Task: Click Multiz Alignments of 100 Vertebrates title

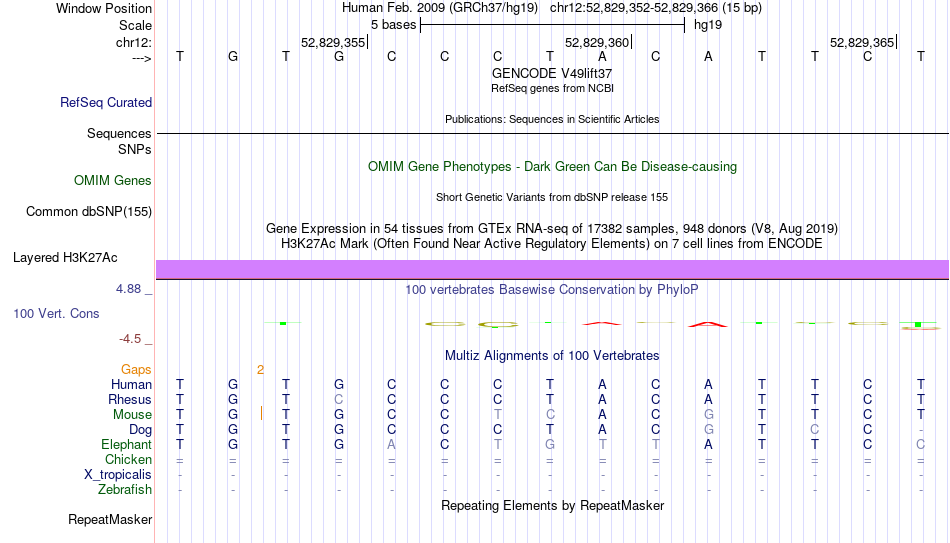Action: 552,356
